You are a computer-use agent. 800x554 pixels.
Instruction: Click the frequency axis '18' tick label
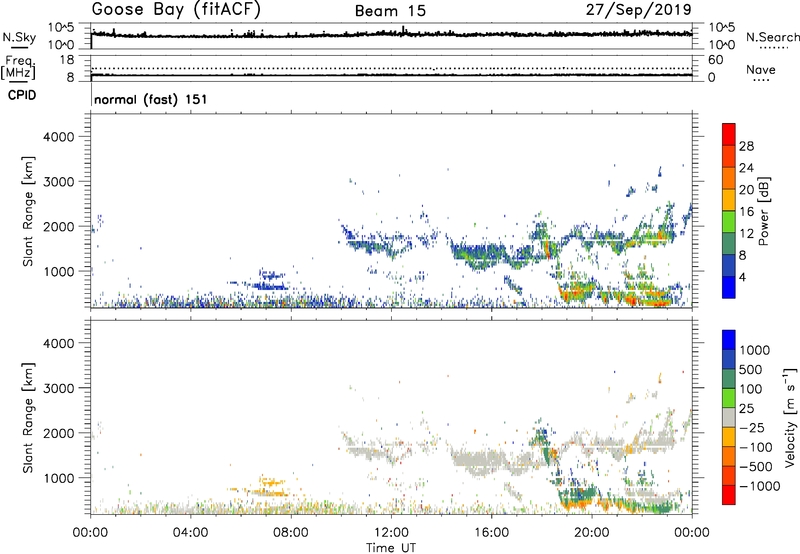67,60
